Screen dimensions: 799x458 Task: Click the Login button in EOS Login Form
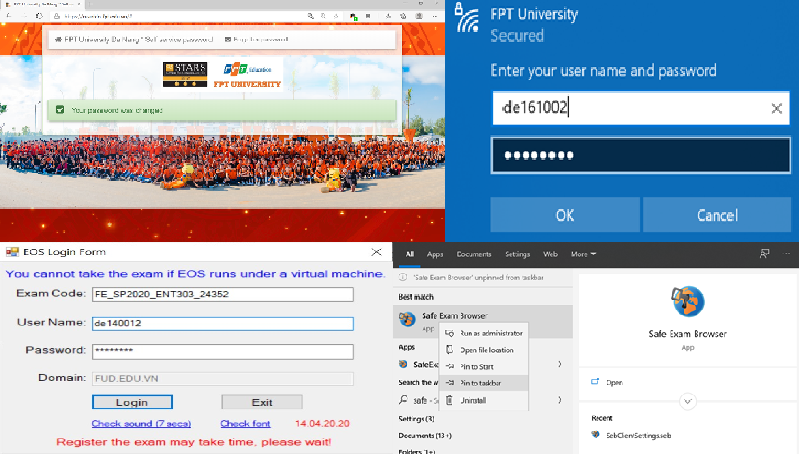coord(132,402)
